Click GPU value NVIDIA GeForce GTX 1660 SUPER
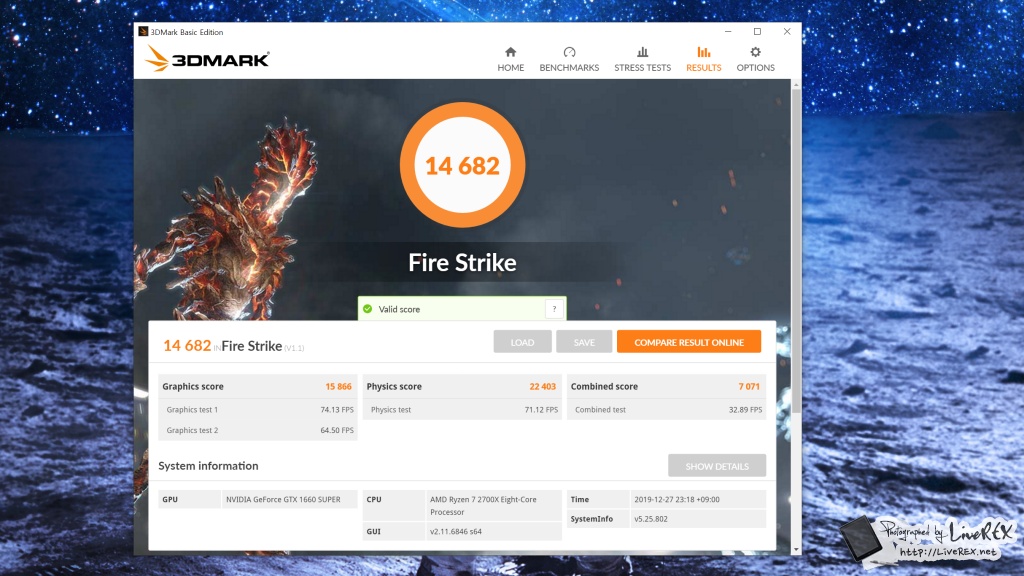 pos(283,500)
